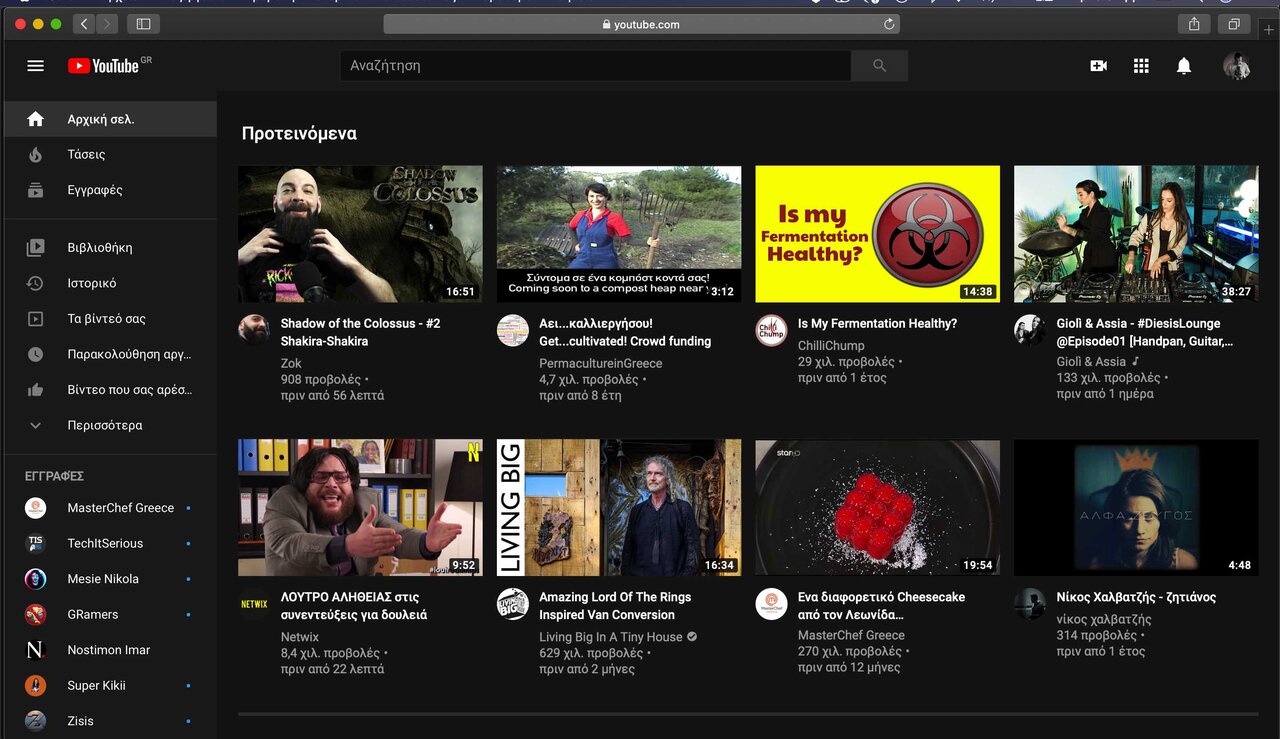This screenshot has width=1280, height=739.
Task: Open νίκος χαλβατζής channel avatar
Action: point(1030,604)
